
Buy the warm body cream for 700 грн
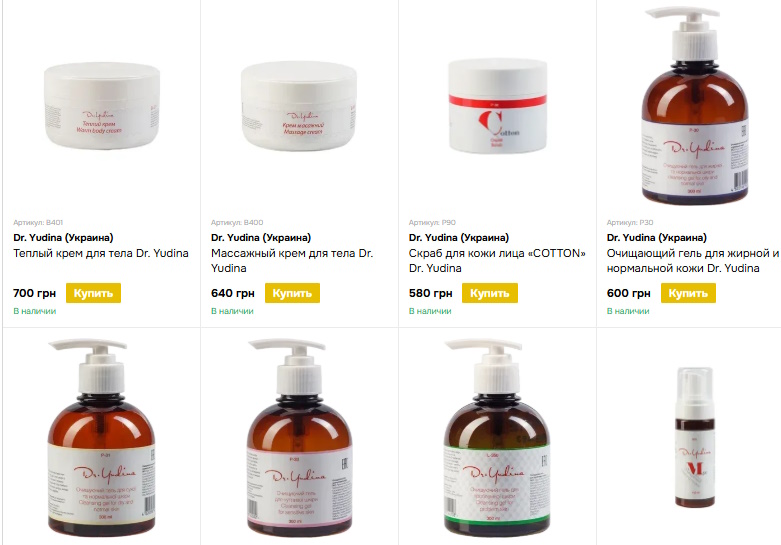coord(93,293)
